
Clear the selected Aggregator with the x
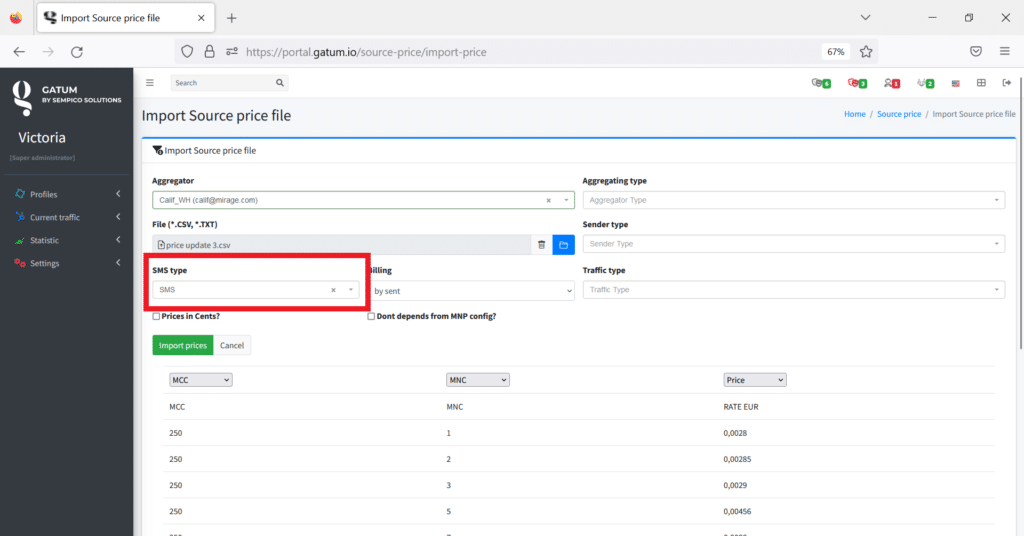548,200
